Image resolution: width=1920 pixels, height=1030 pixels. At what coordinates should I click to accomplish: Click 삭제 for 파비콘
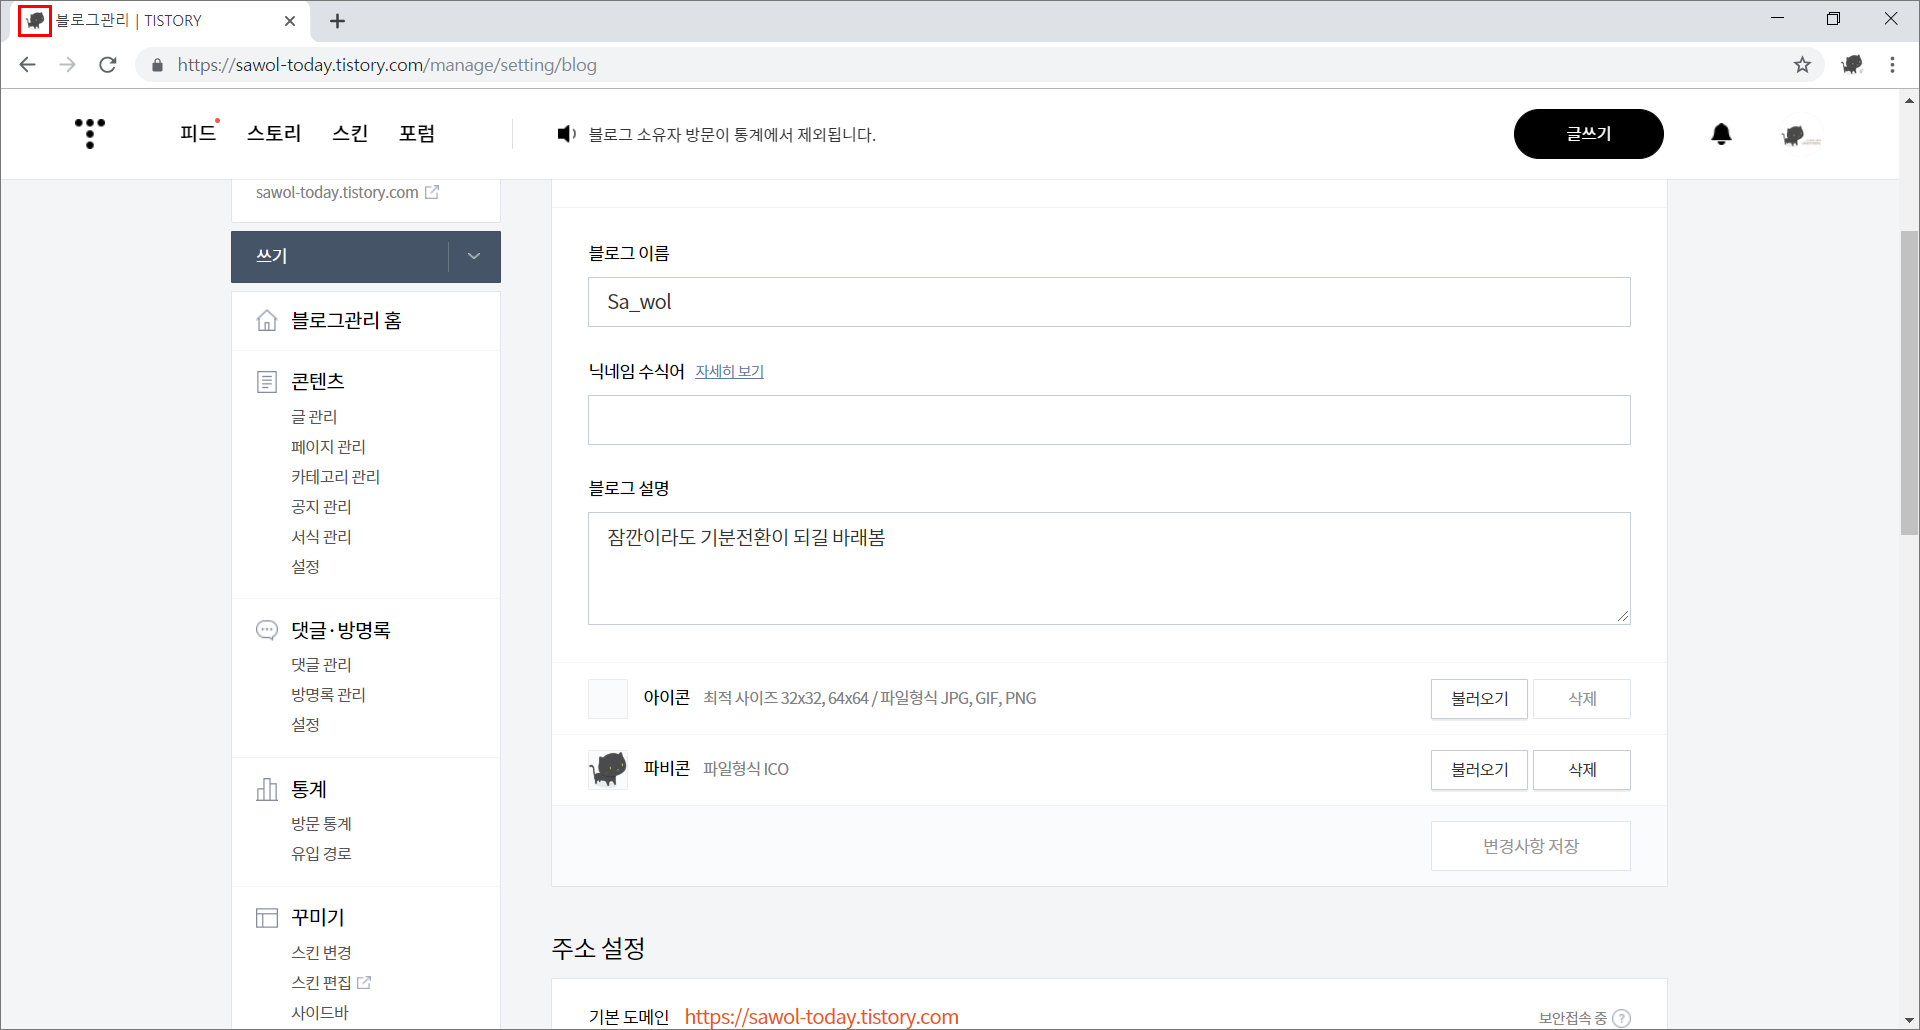[1582, 770]
